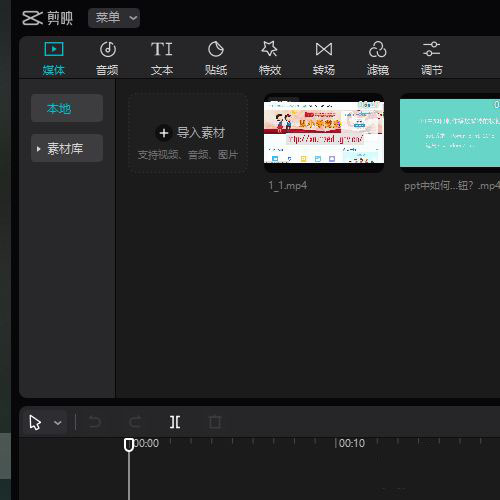Click the 1_1.mp4 file name
Image resolution: width=500 pixels, height=500 pixels.
[288, 185]
